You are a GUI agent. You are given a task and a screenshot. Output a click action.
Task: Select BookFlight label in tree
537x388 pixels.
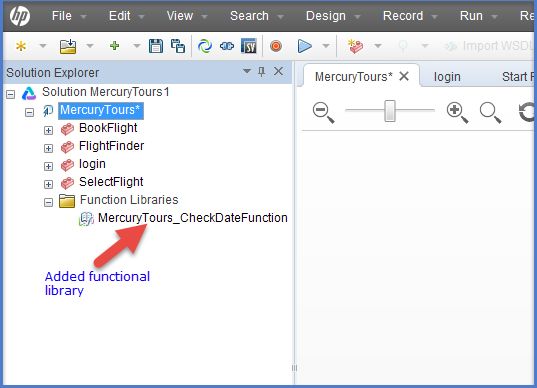click(108, 128)
